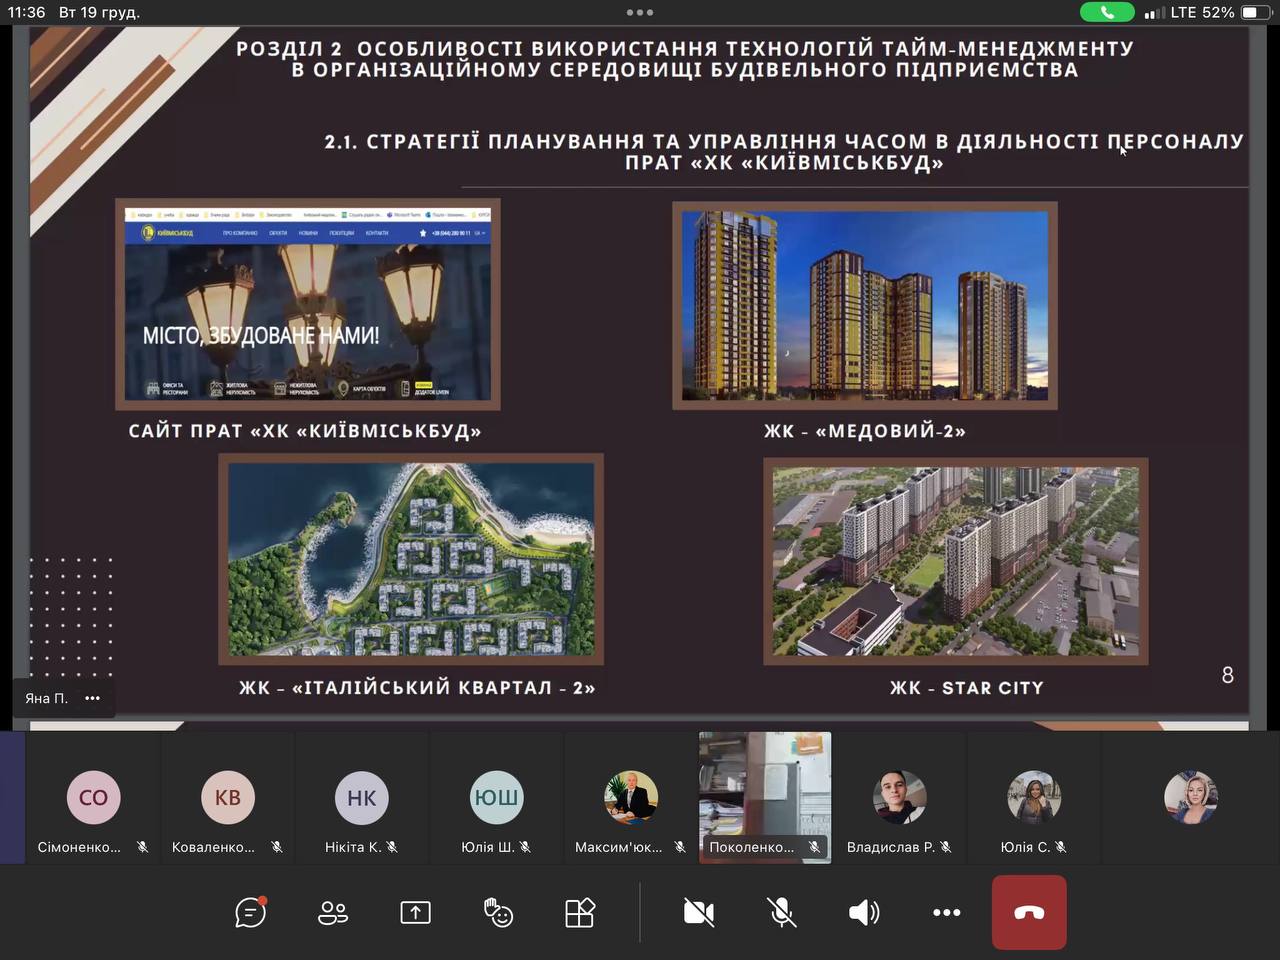
Task: Select participant Сімоненко avatar
Action: pyautogui.click(x=93, y=797)
